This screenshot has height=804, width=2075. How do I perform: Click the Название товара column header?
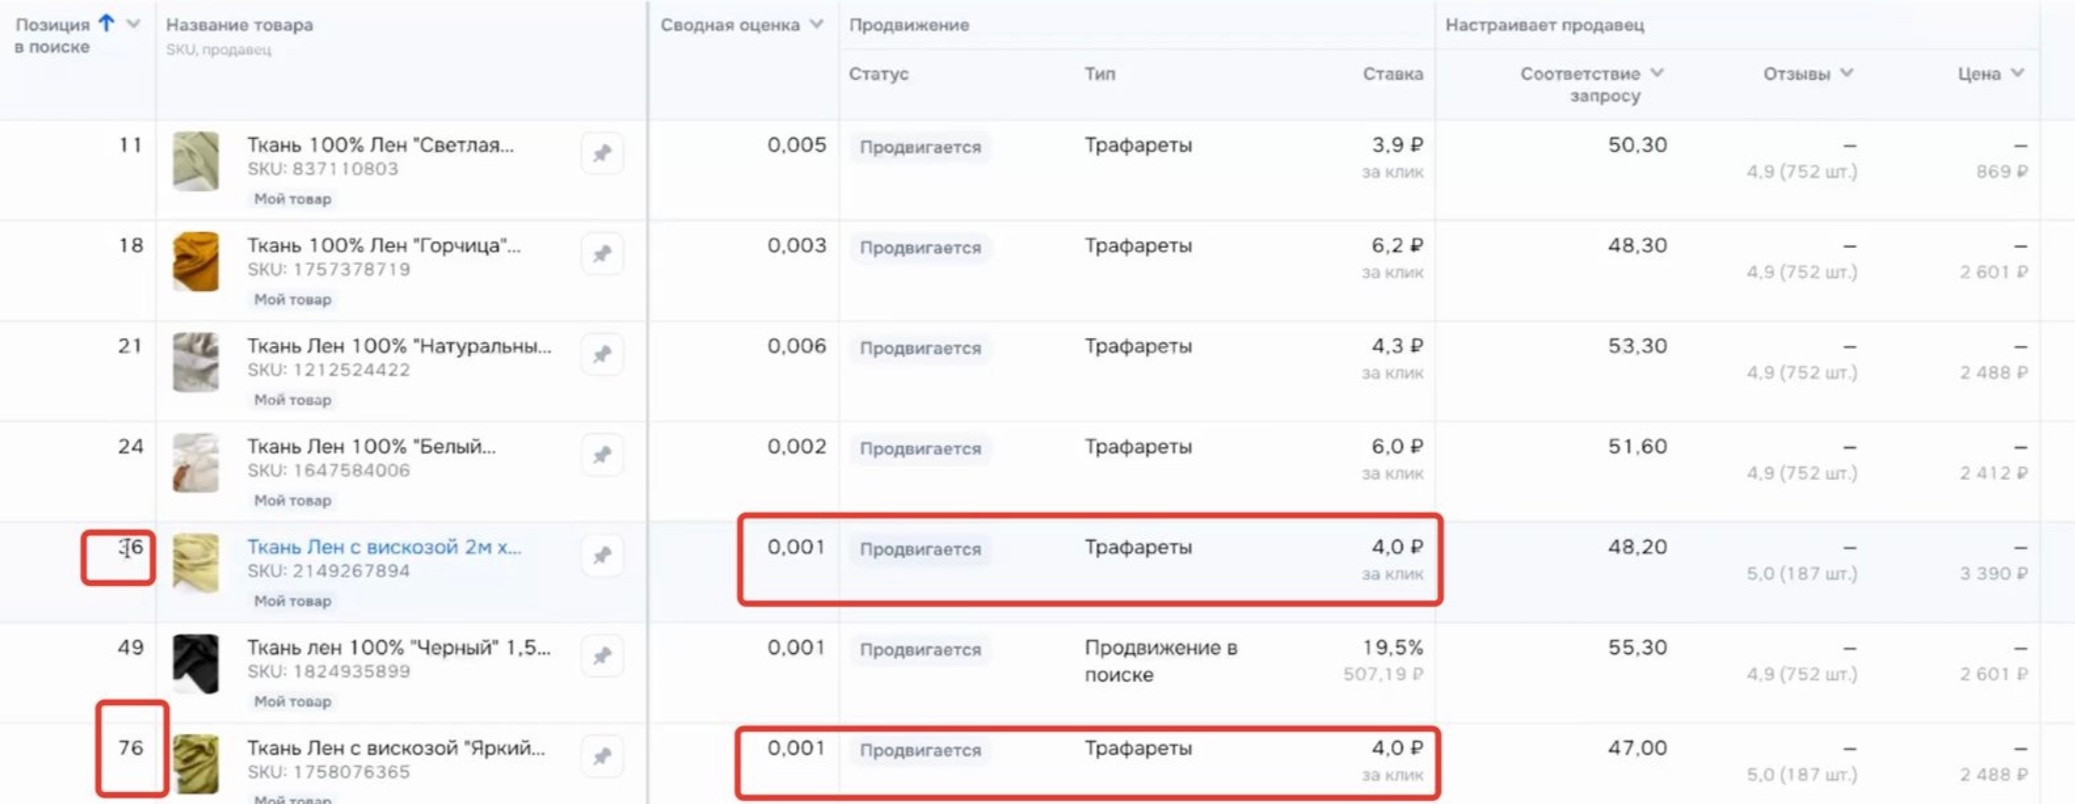pyautogui.click(x=239, y=25)
